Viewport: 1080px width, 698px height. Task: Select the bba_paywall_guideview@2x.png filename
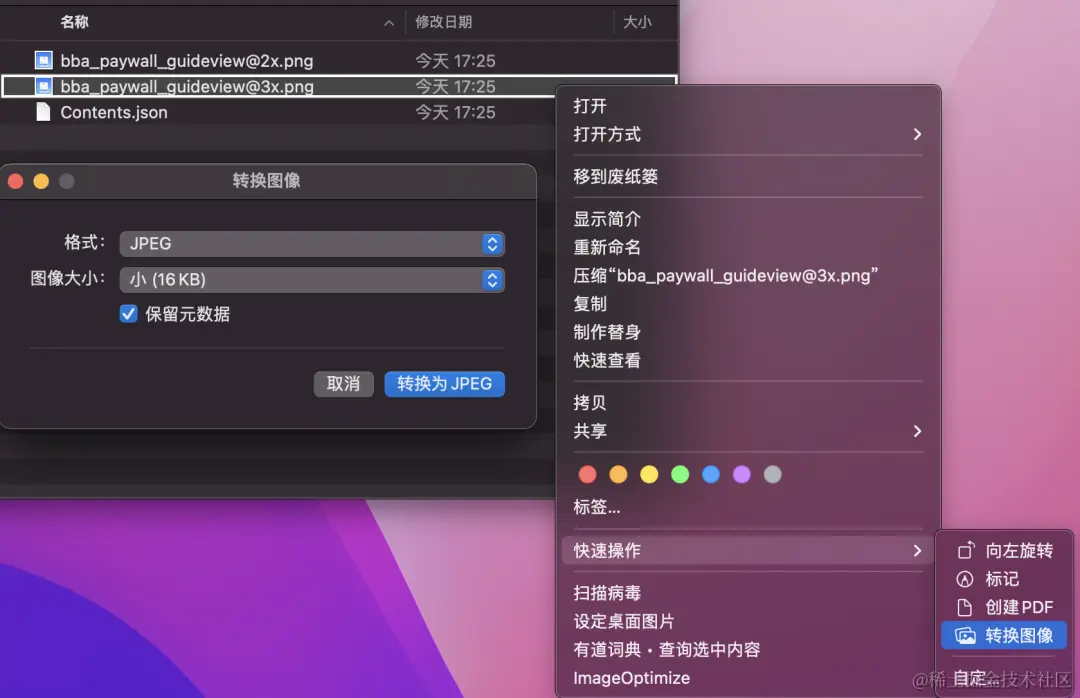[x=187, y=61]
